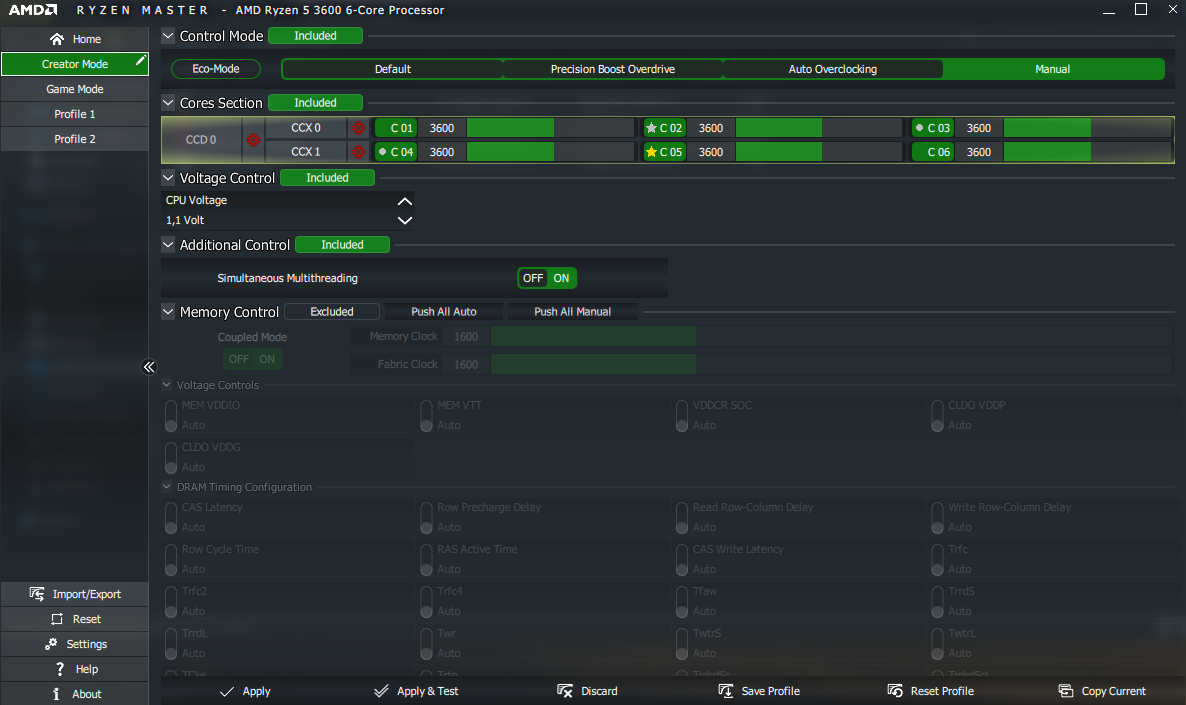
Task: Click the Apply checkmark icon
Action: 226,691
